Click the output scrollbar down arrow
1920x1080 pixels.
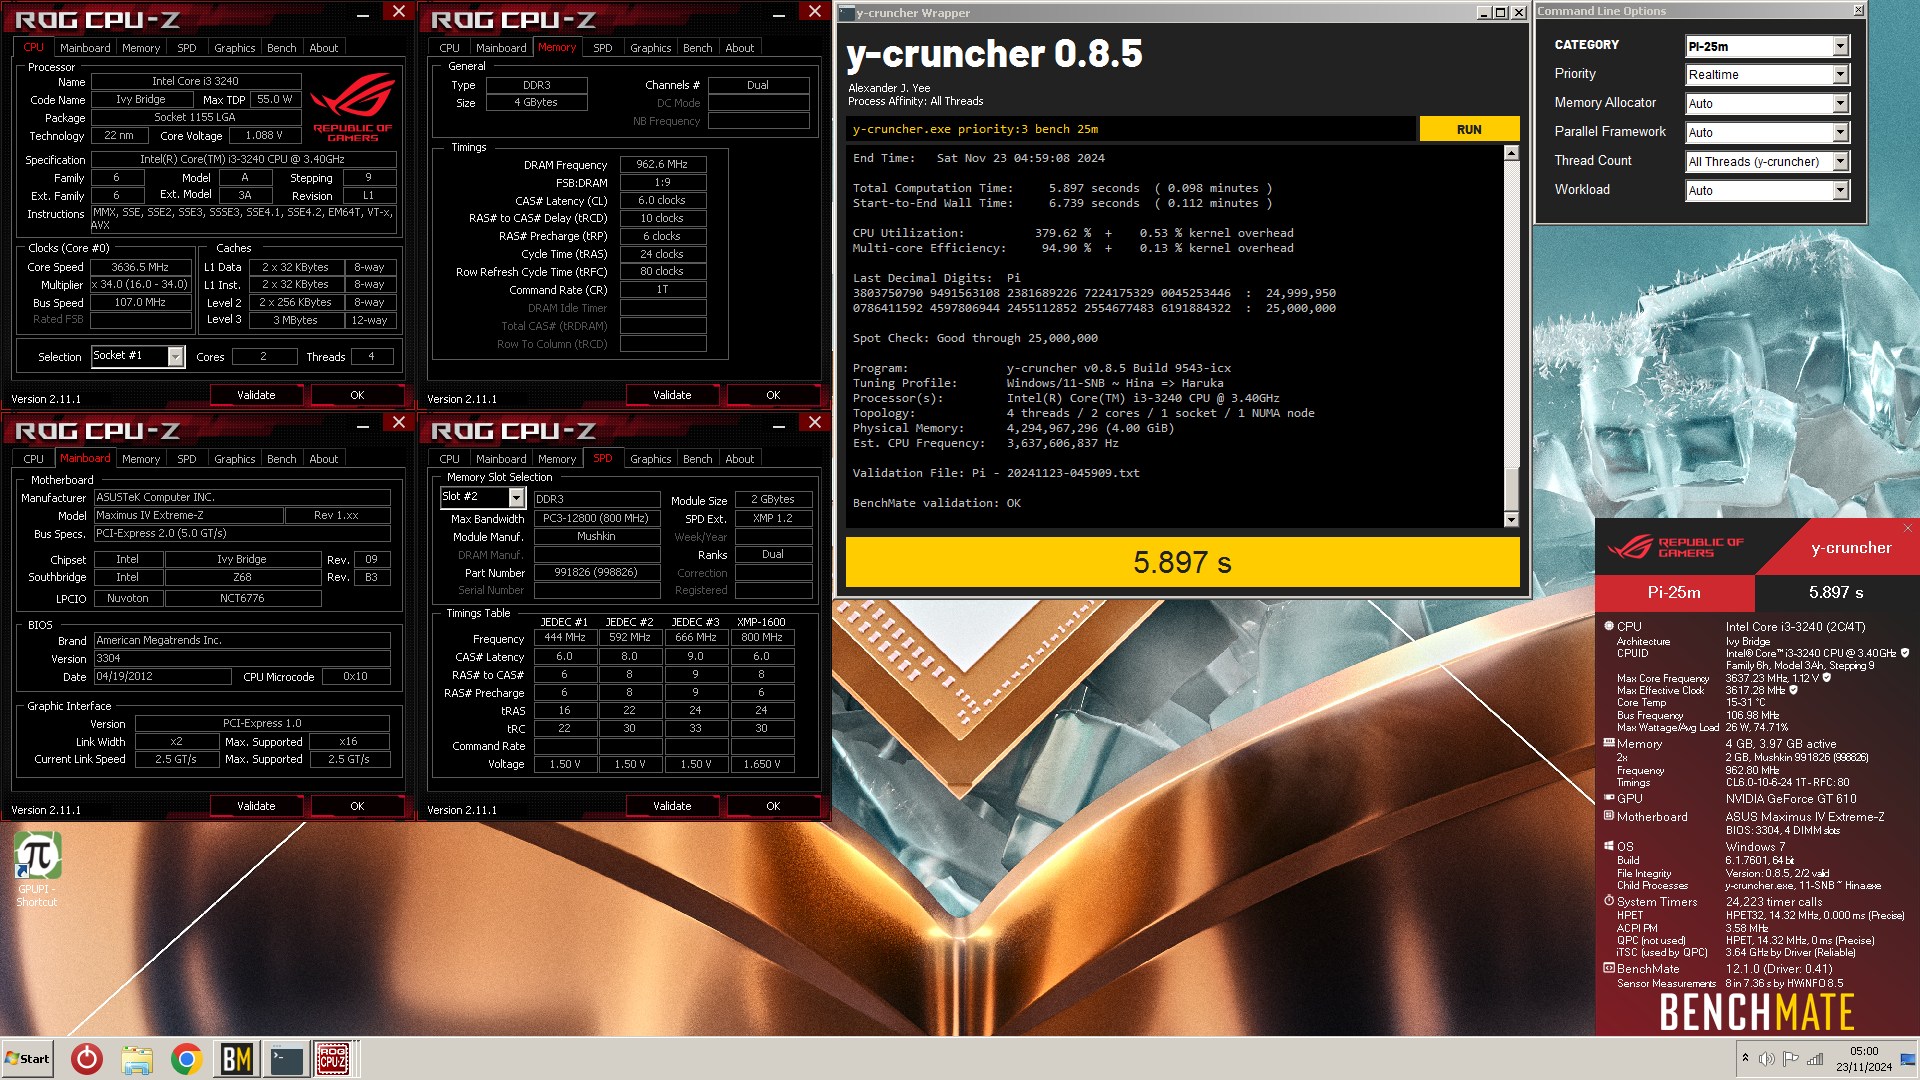pyautogui.click(x=1511, y=520)
